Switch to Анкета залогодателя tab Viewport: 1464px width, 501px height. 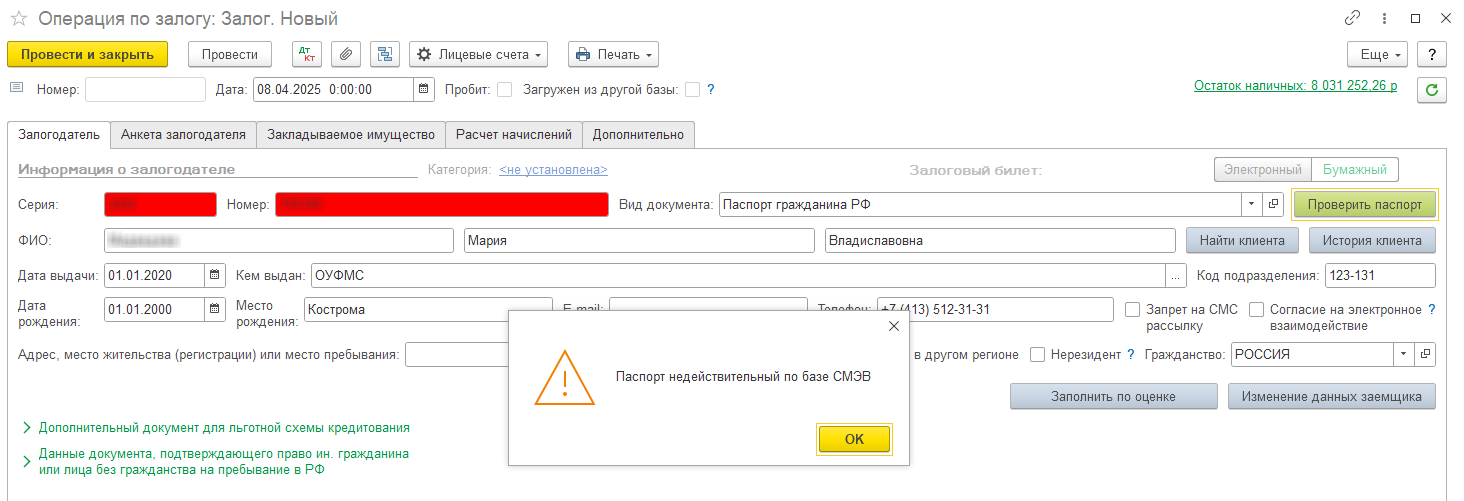pos(183,134)
